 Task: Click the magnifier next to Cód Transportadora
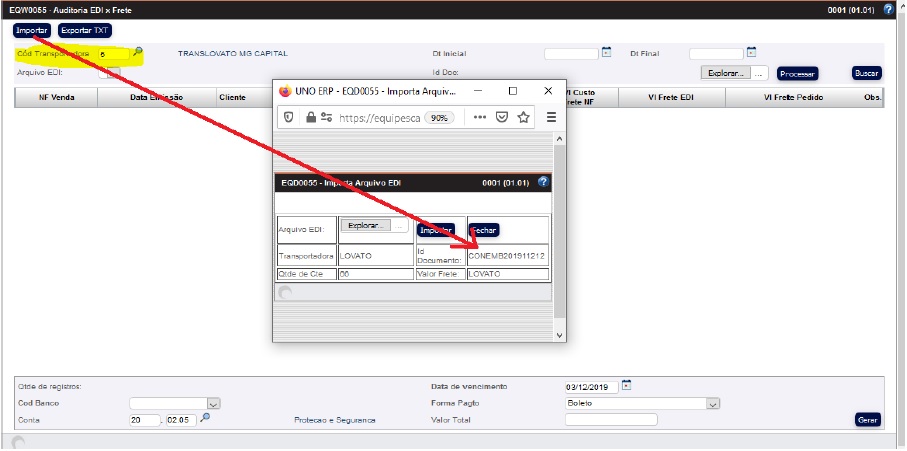point(138,52)
